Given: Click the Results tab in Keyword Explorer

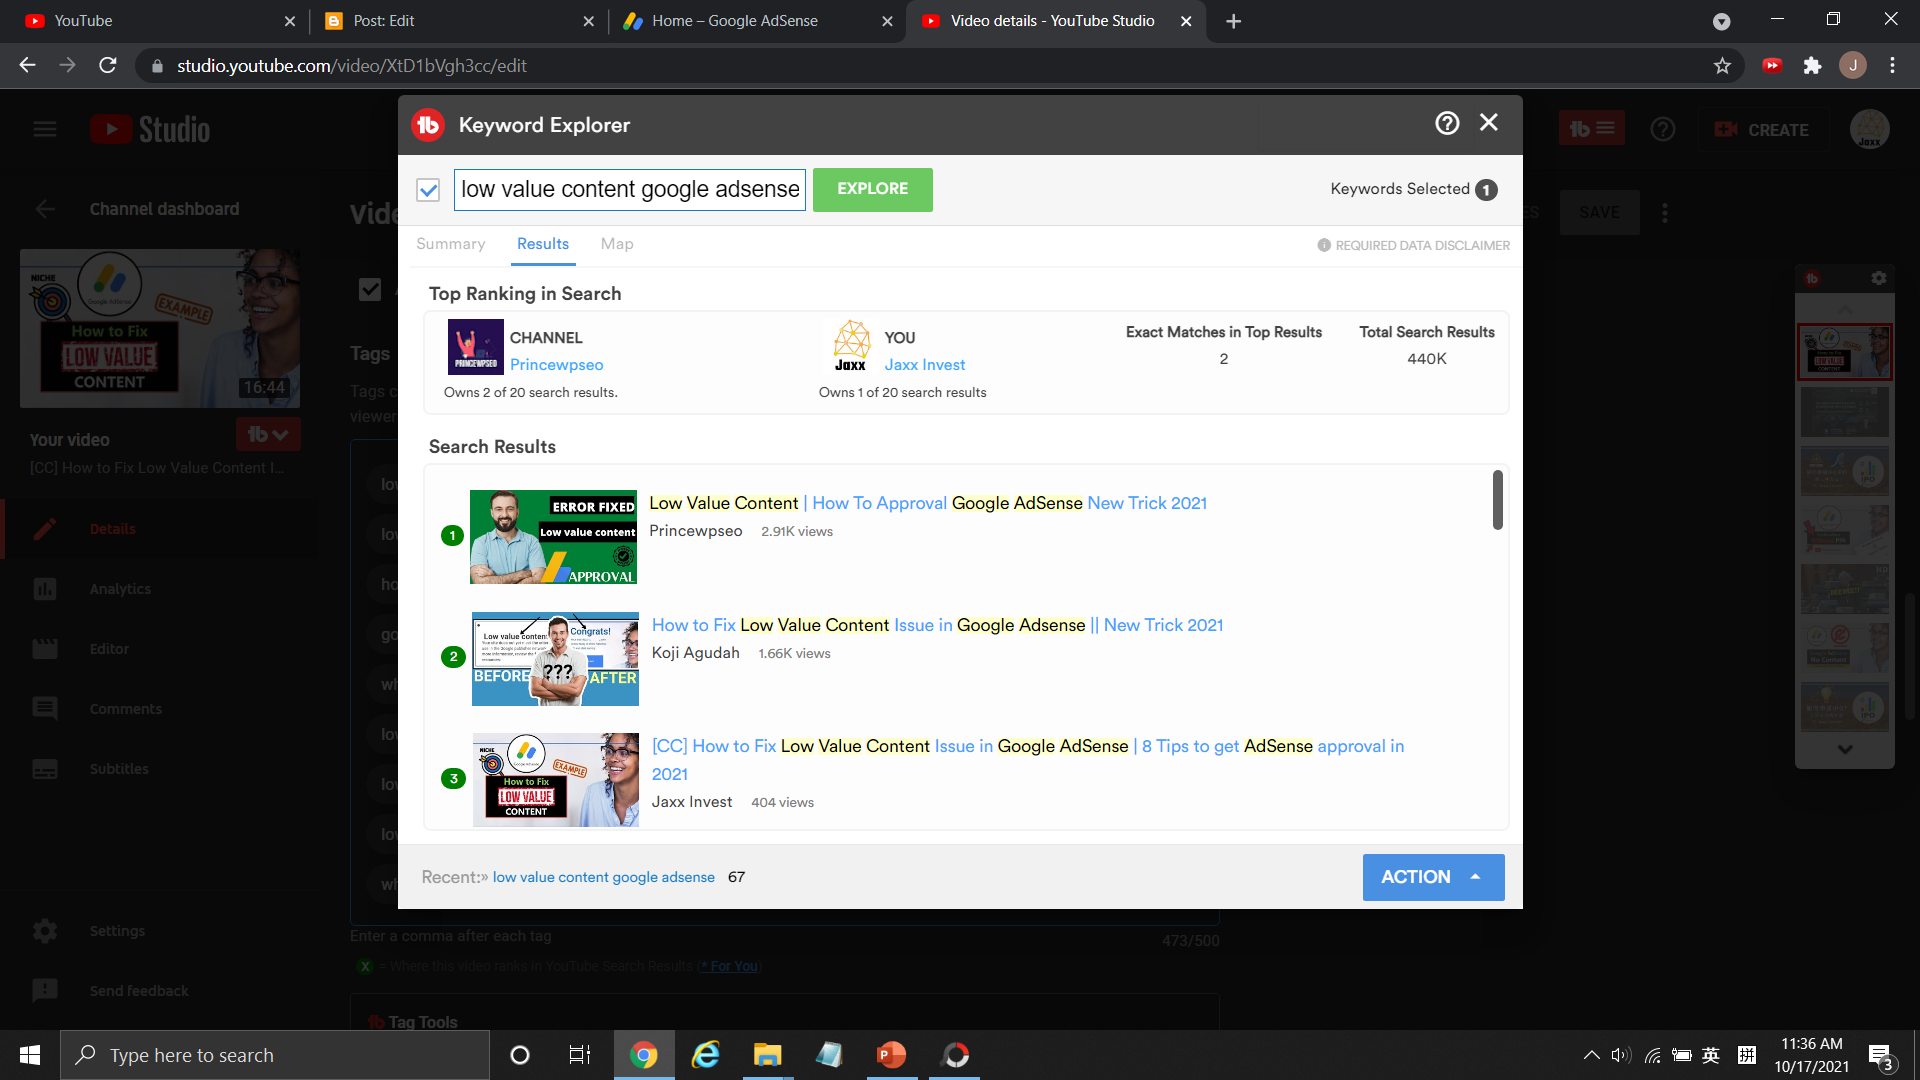Looking at the screenshot, I should (x=543, y=244).
